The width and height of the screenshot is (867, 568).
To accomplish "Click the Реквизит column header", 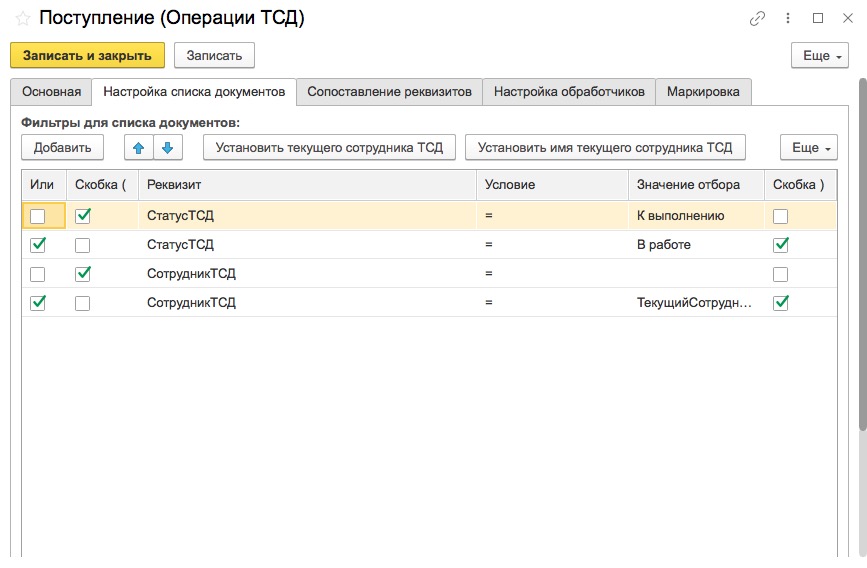I will [307, 185].
